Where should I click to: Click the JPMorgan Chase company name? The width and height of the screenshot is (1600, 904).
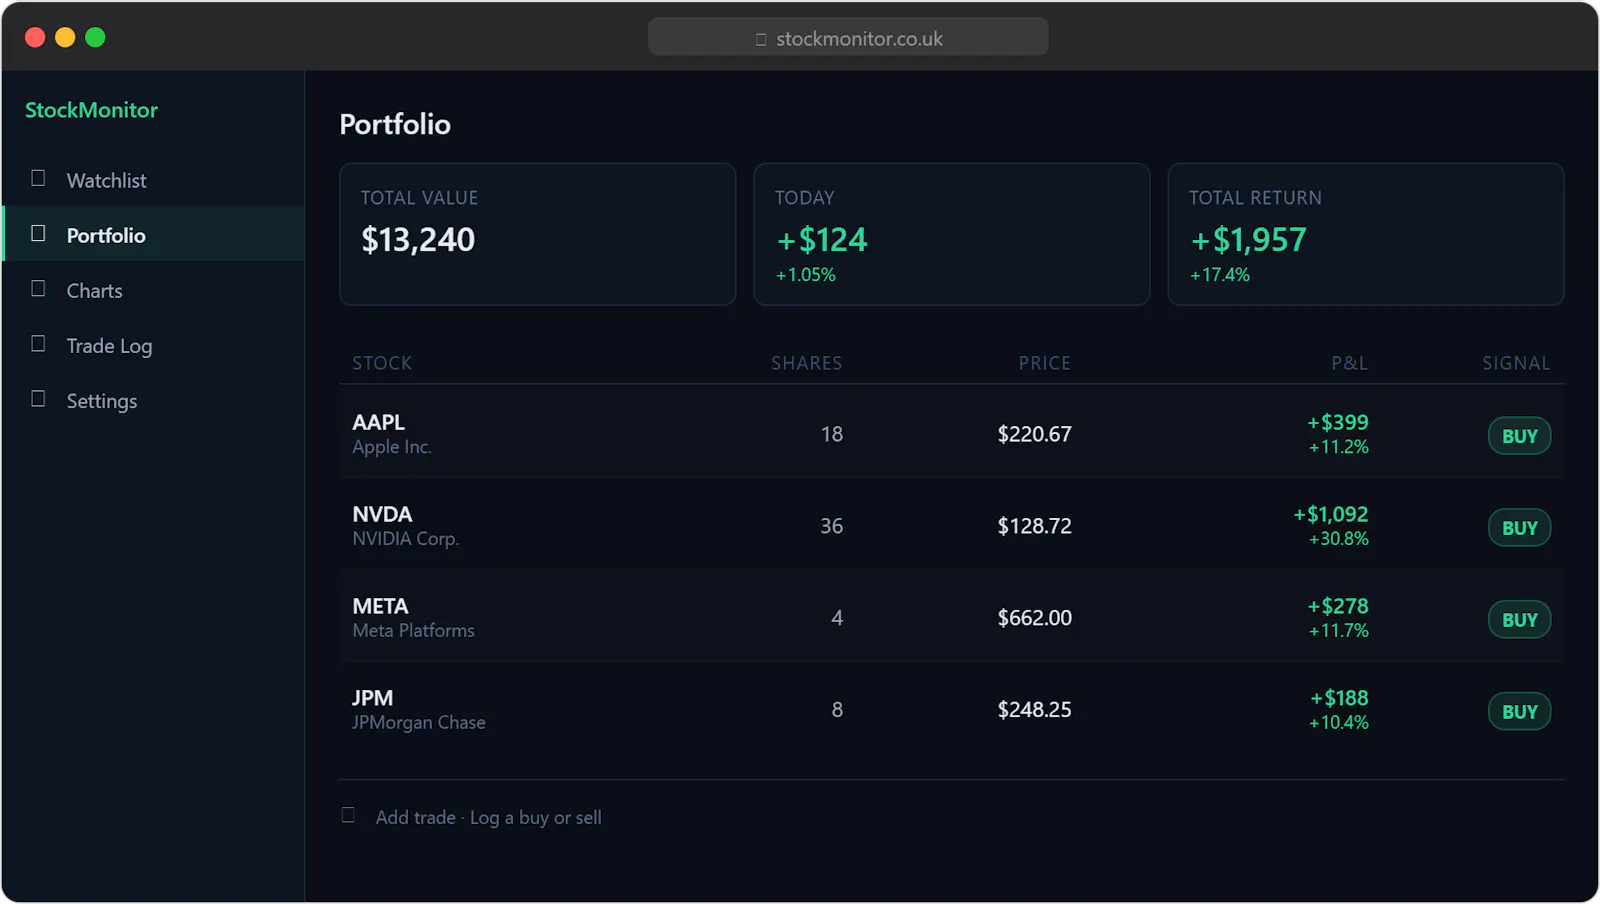tap(418, 722)
